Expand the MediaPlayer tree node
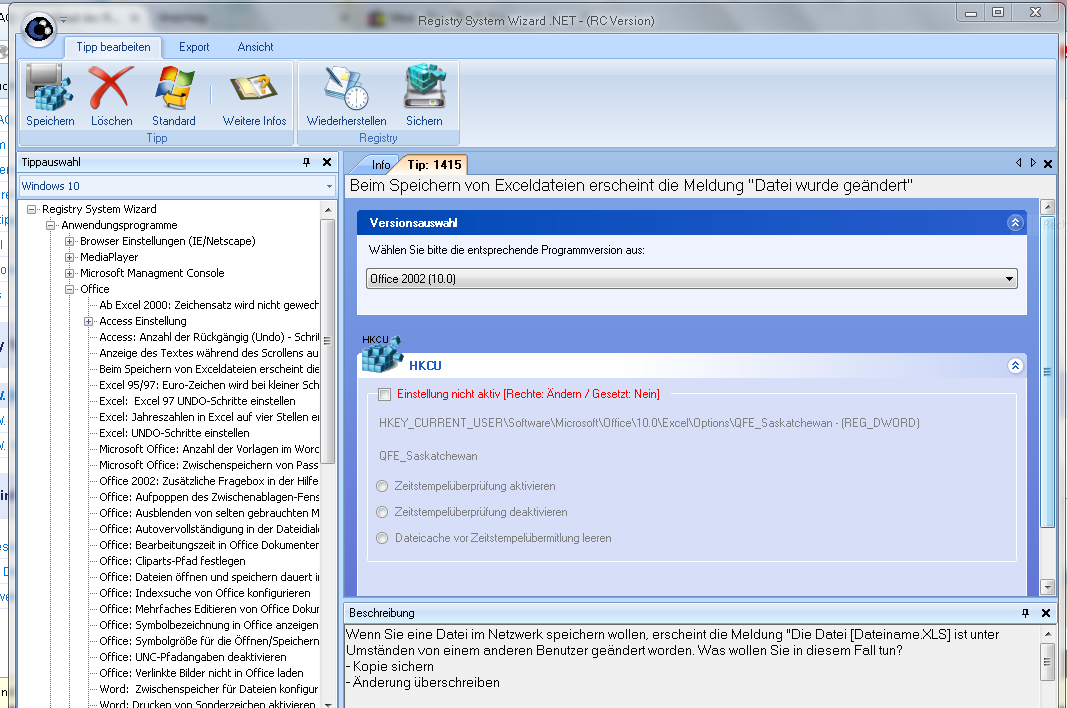This screenshot has width=1067, height=708. 69,257
